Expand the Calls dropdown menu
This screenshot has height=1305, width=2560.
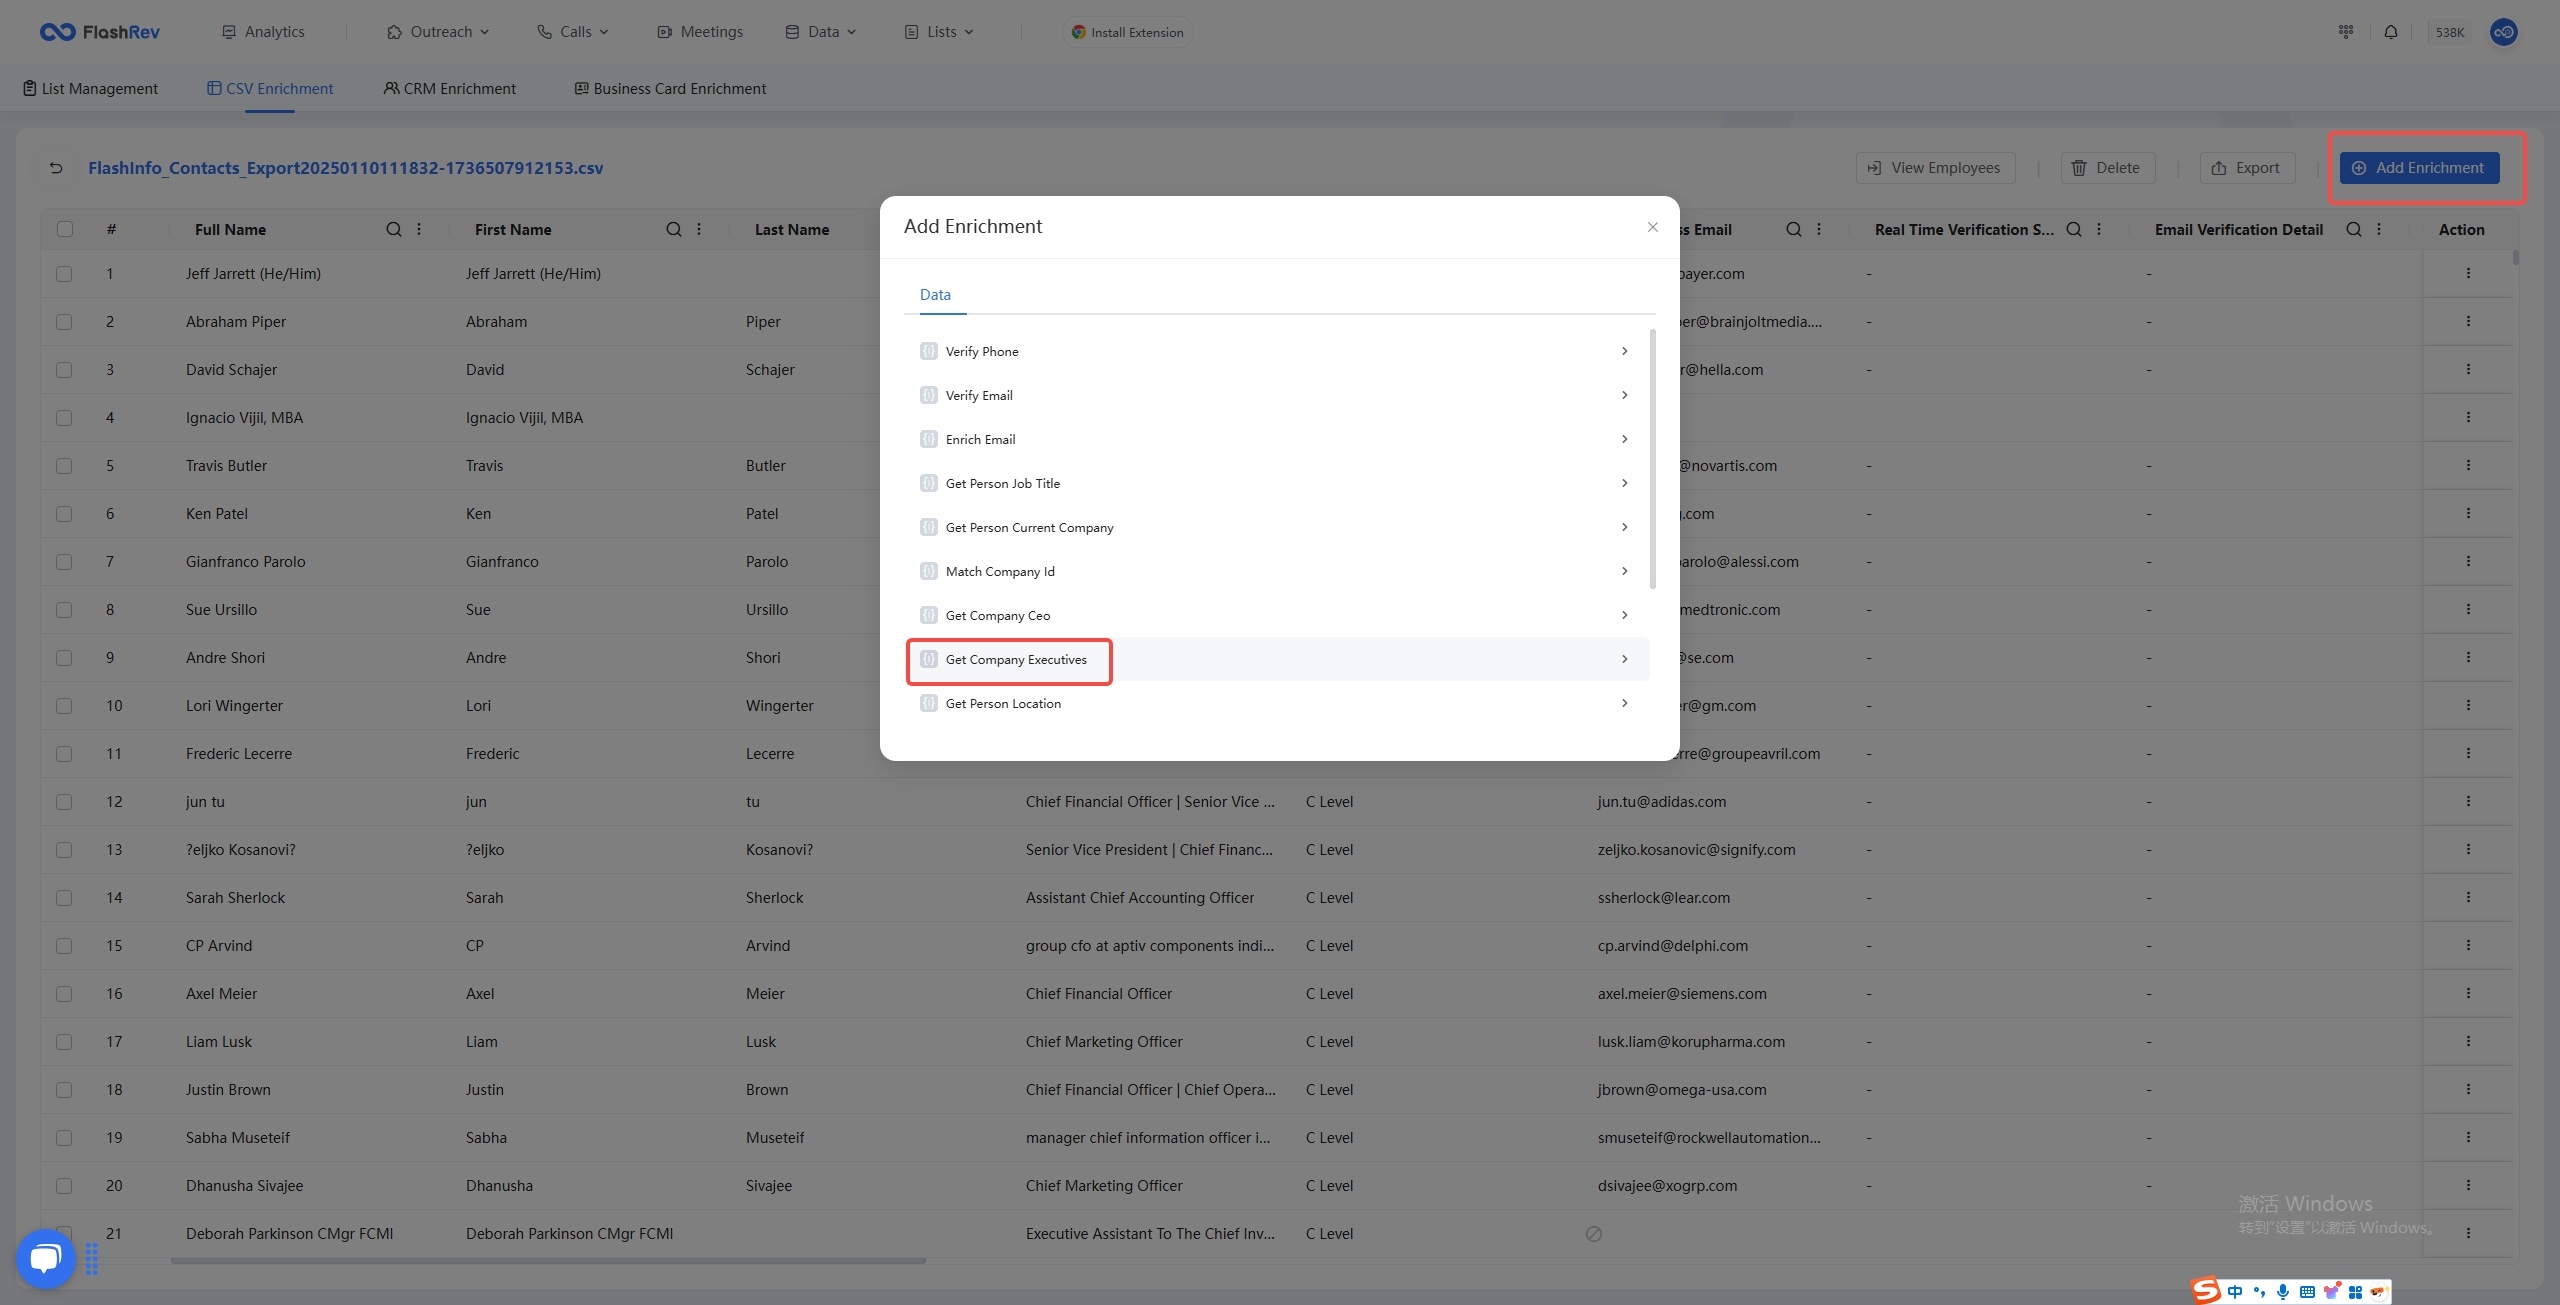coord(573,32)
